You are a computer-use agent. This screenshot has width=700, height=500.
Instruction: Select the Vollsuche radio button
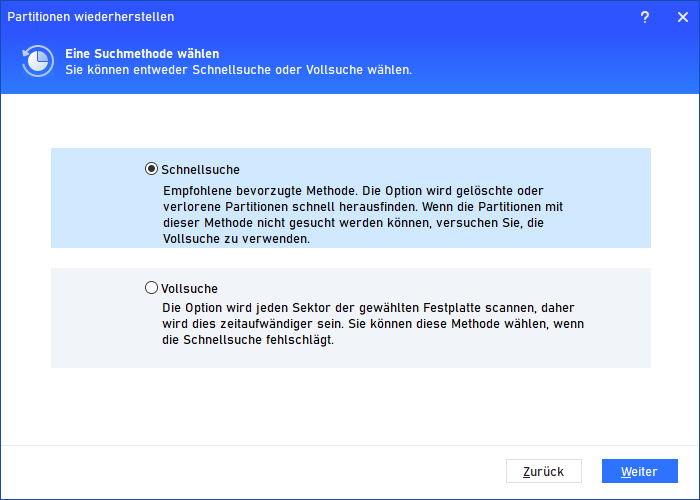click(152, 288)
